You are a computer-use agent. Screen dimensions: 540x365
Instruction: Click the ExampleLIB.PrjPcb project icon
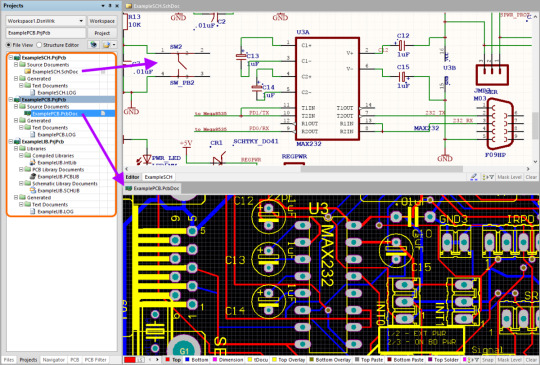17,142
